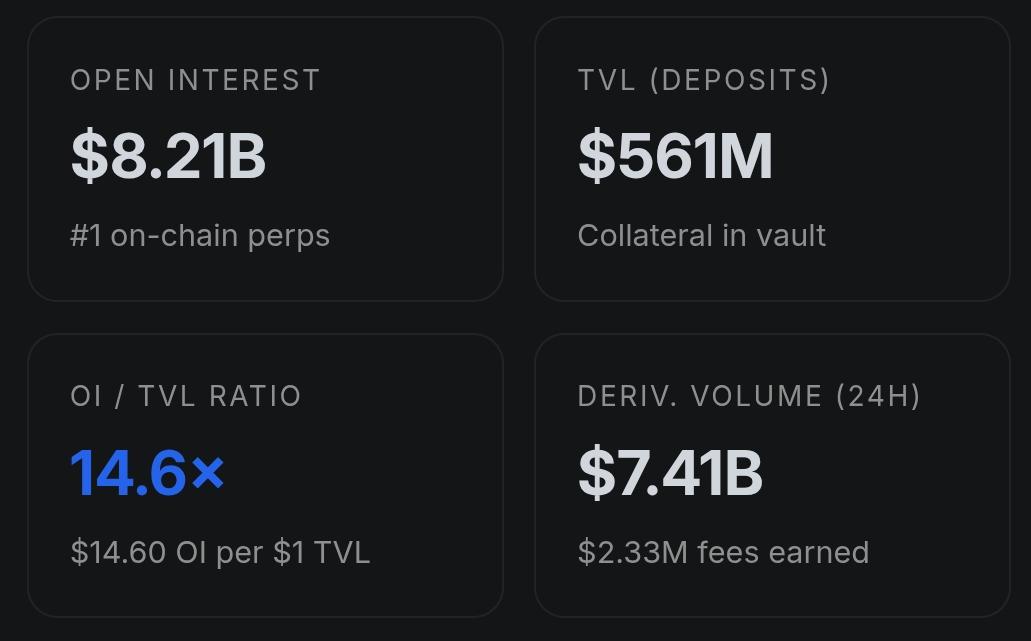Image resolution: width=1031 pixels, height=641 pixels.
Task: Click the "$14.60" amount in the ratio caption
Action: coord(118,552)
